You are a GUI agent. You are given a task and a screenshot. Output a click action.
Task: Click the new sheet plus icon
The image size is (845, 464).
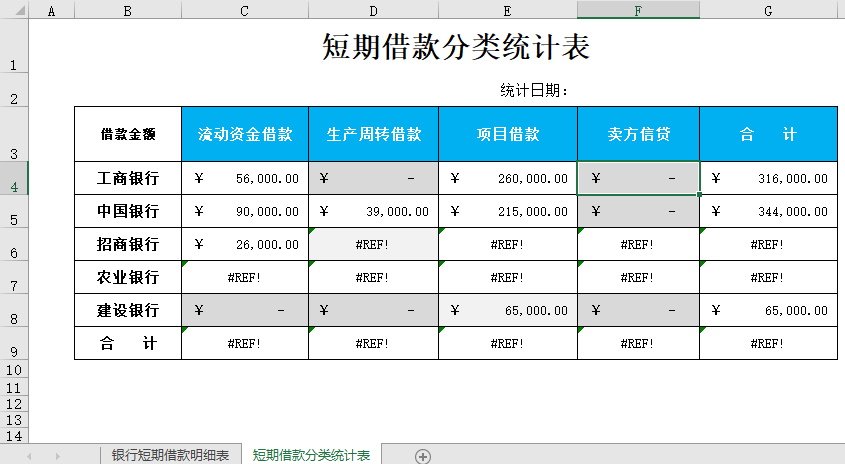point(423,456)
